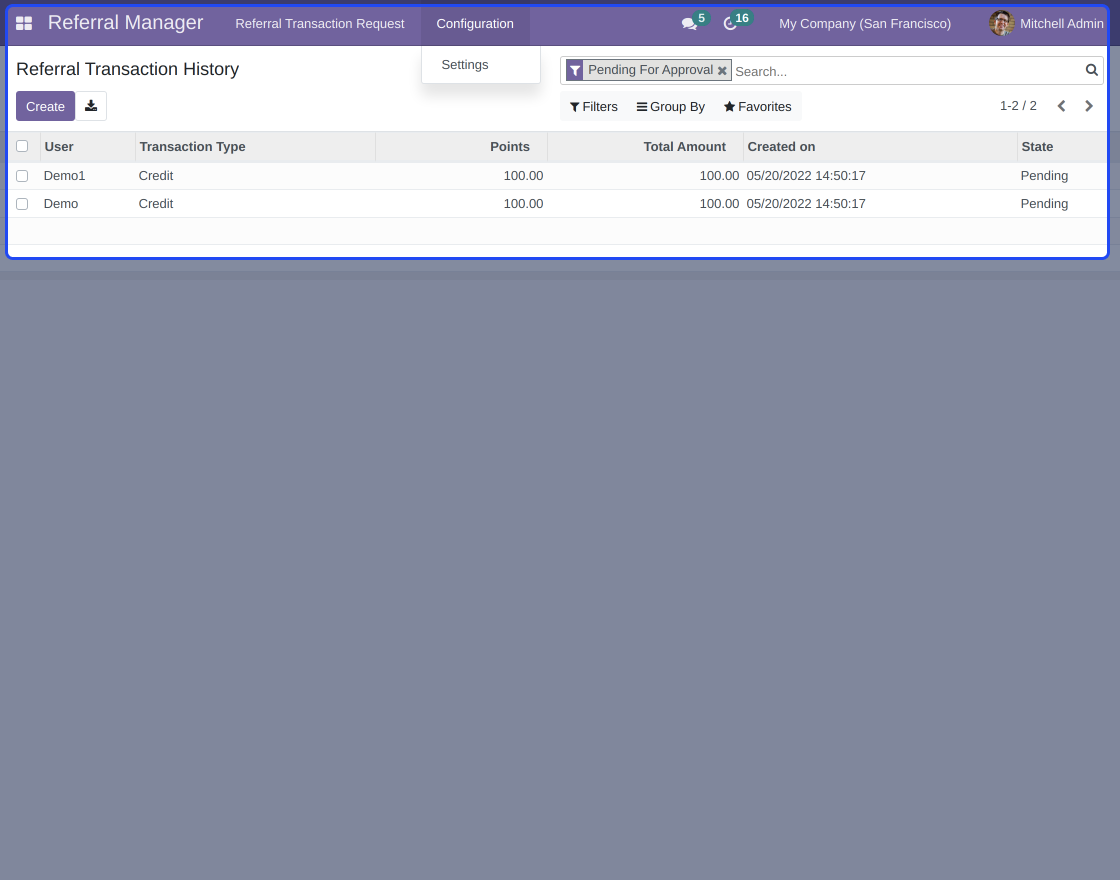Sort by the User column header
The width and height of the screenshot is (1120, 880).
(88, 146)
